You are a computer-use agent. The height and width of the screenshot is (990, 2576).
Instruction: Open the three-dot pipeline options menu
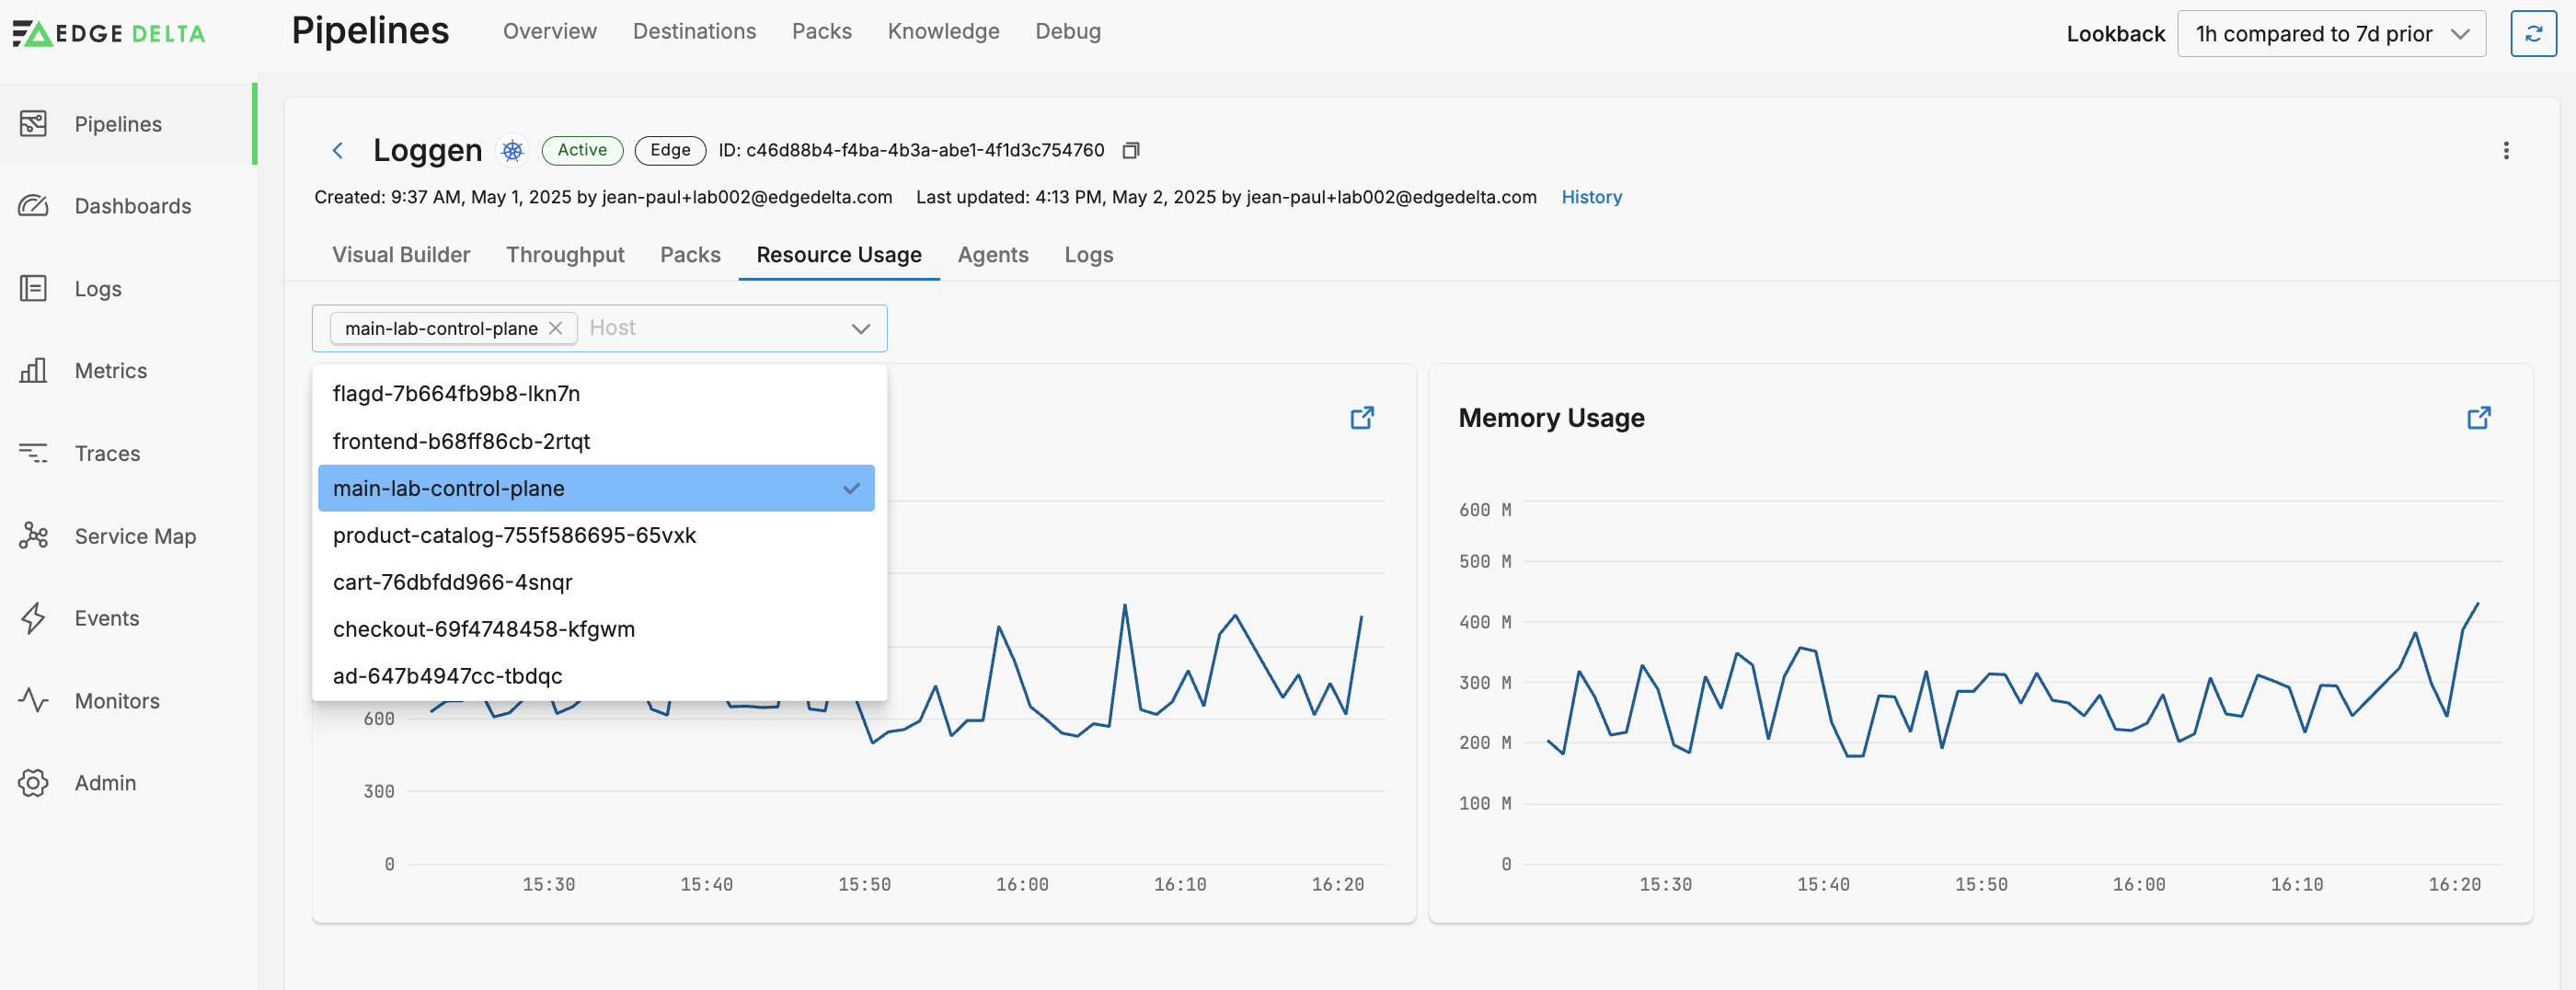pyautogui.click(x=2505, y=150)
